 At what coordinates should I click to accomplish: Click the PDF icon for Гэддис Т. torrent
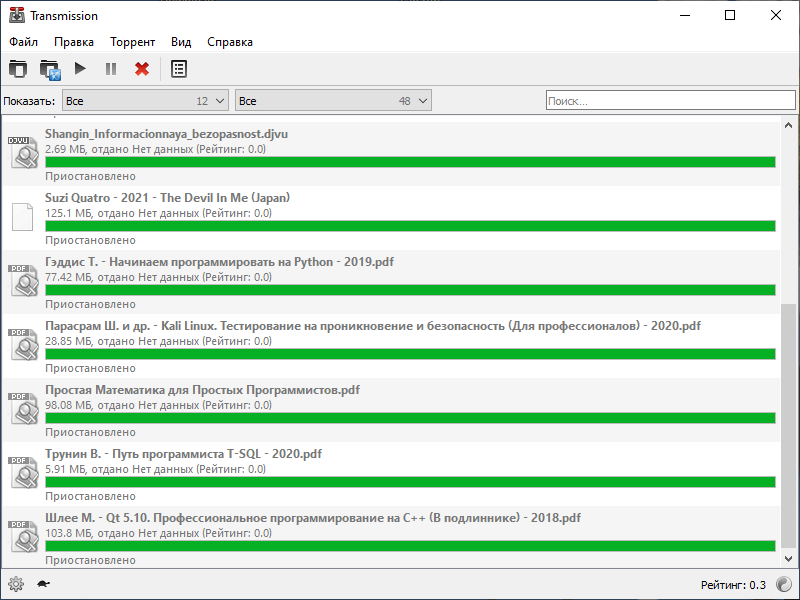[23, 280]
